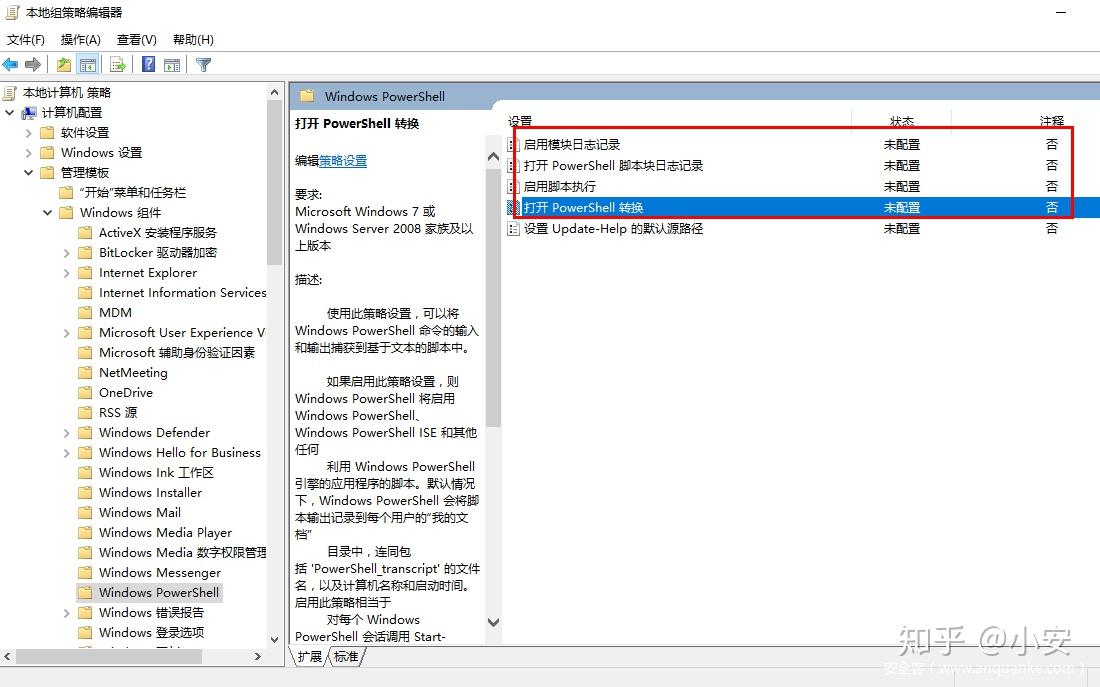This screenshot has height=687, width=1100.
Task: Select 启用模块日志记录 policy setting
Action: click(572, 145)
